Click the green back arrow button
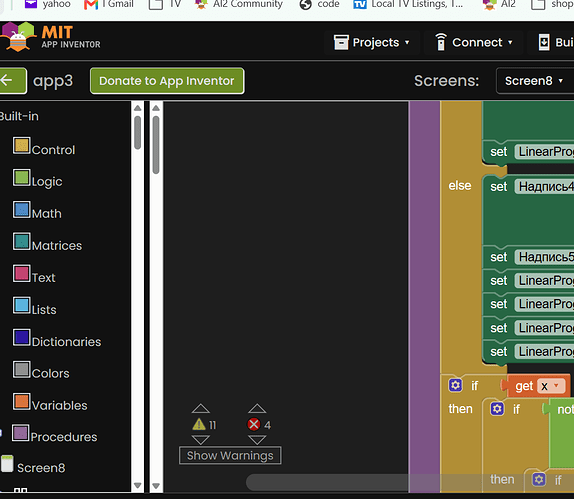The height and width of the screenshot is (499, 574). pos(12,81)
